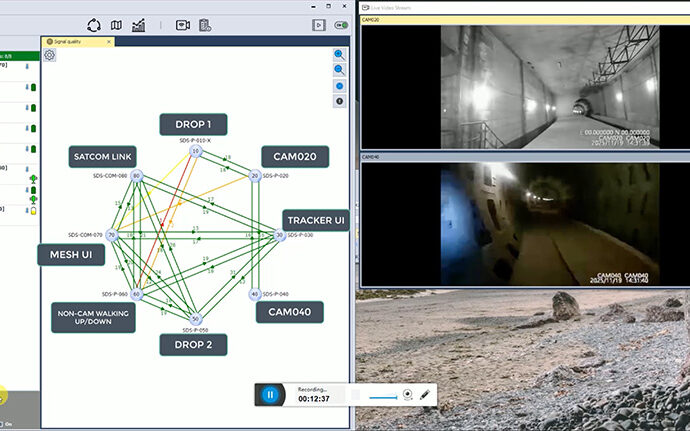Image resolution: width=690 pixels, height=431 pixels.
Task: Click the clipboard report icon
Action: click(x=204, y=25)
